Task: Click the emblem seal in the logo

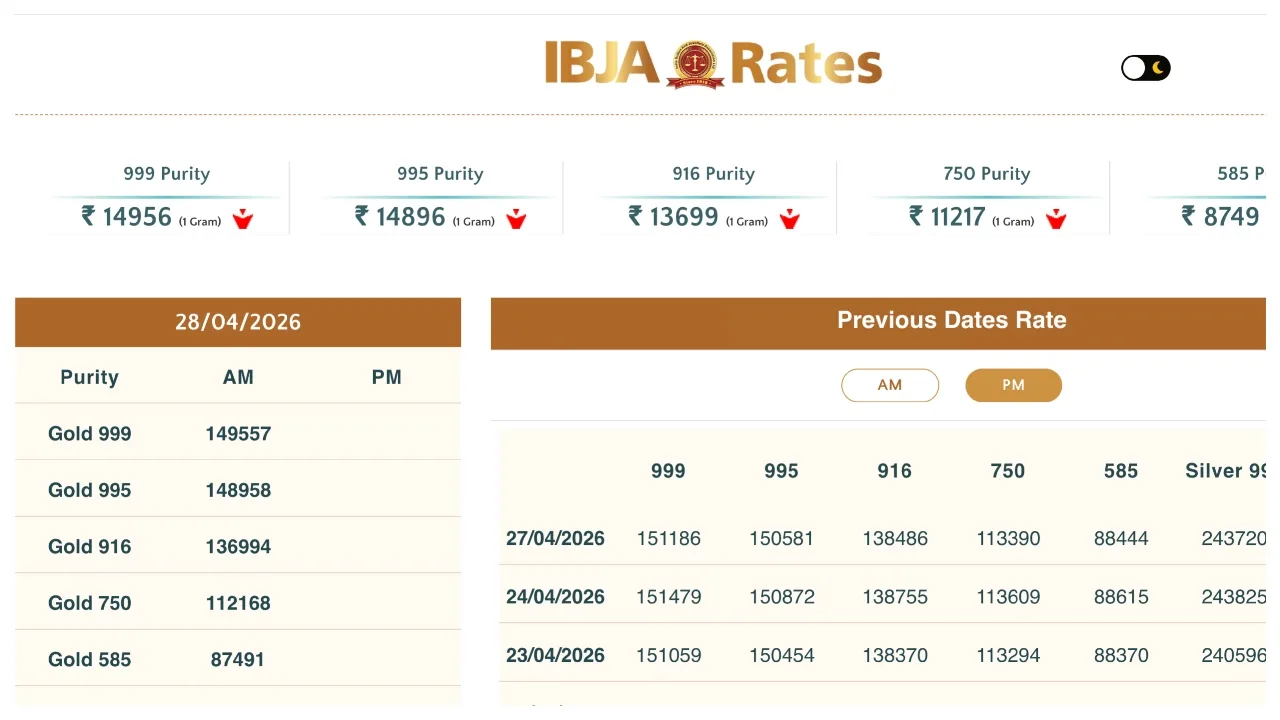Action: click(695, 64)
